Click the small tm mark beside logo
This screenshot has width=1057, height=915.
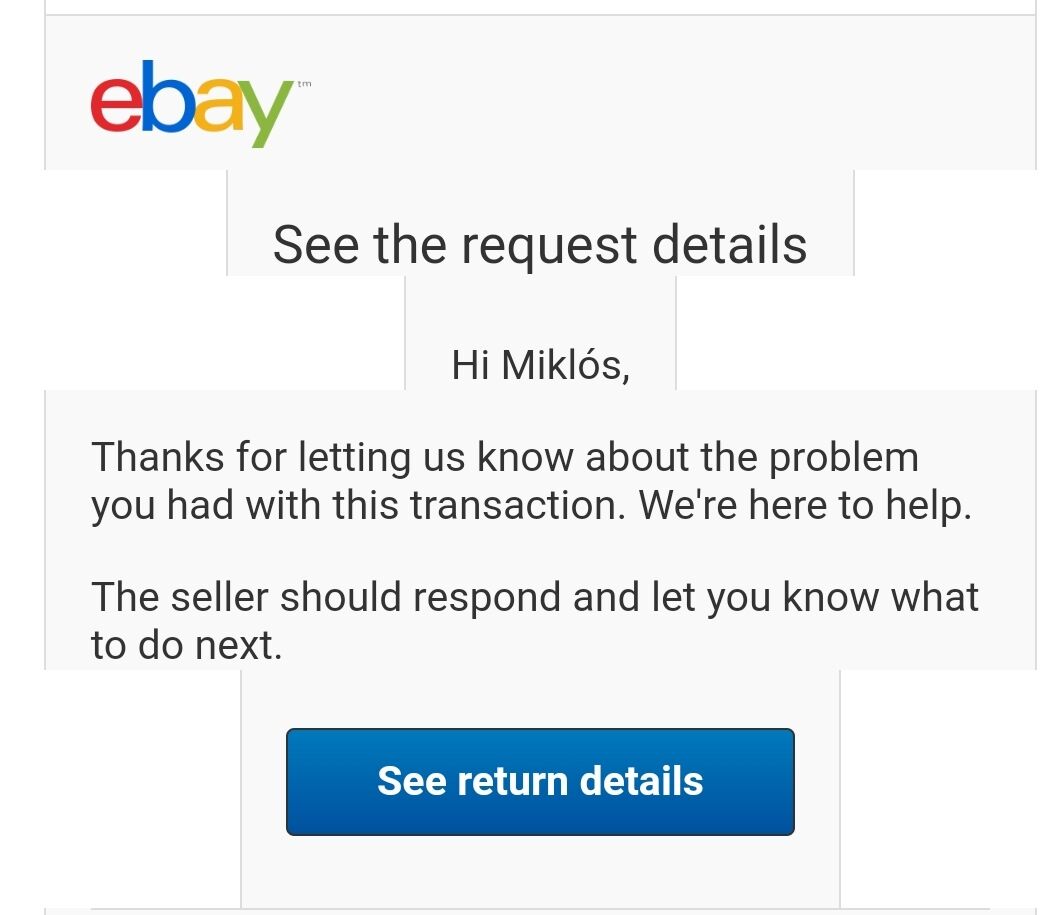point(305,84)
